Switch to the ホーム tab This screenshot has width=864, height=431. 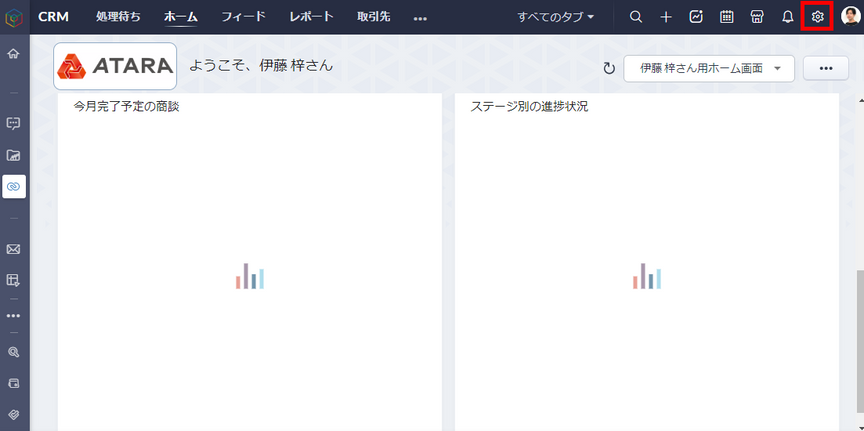tap(181, 17)
